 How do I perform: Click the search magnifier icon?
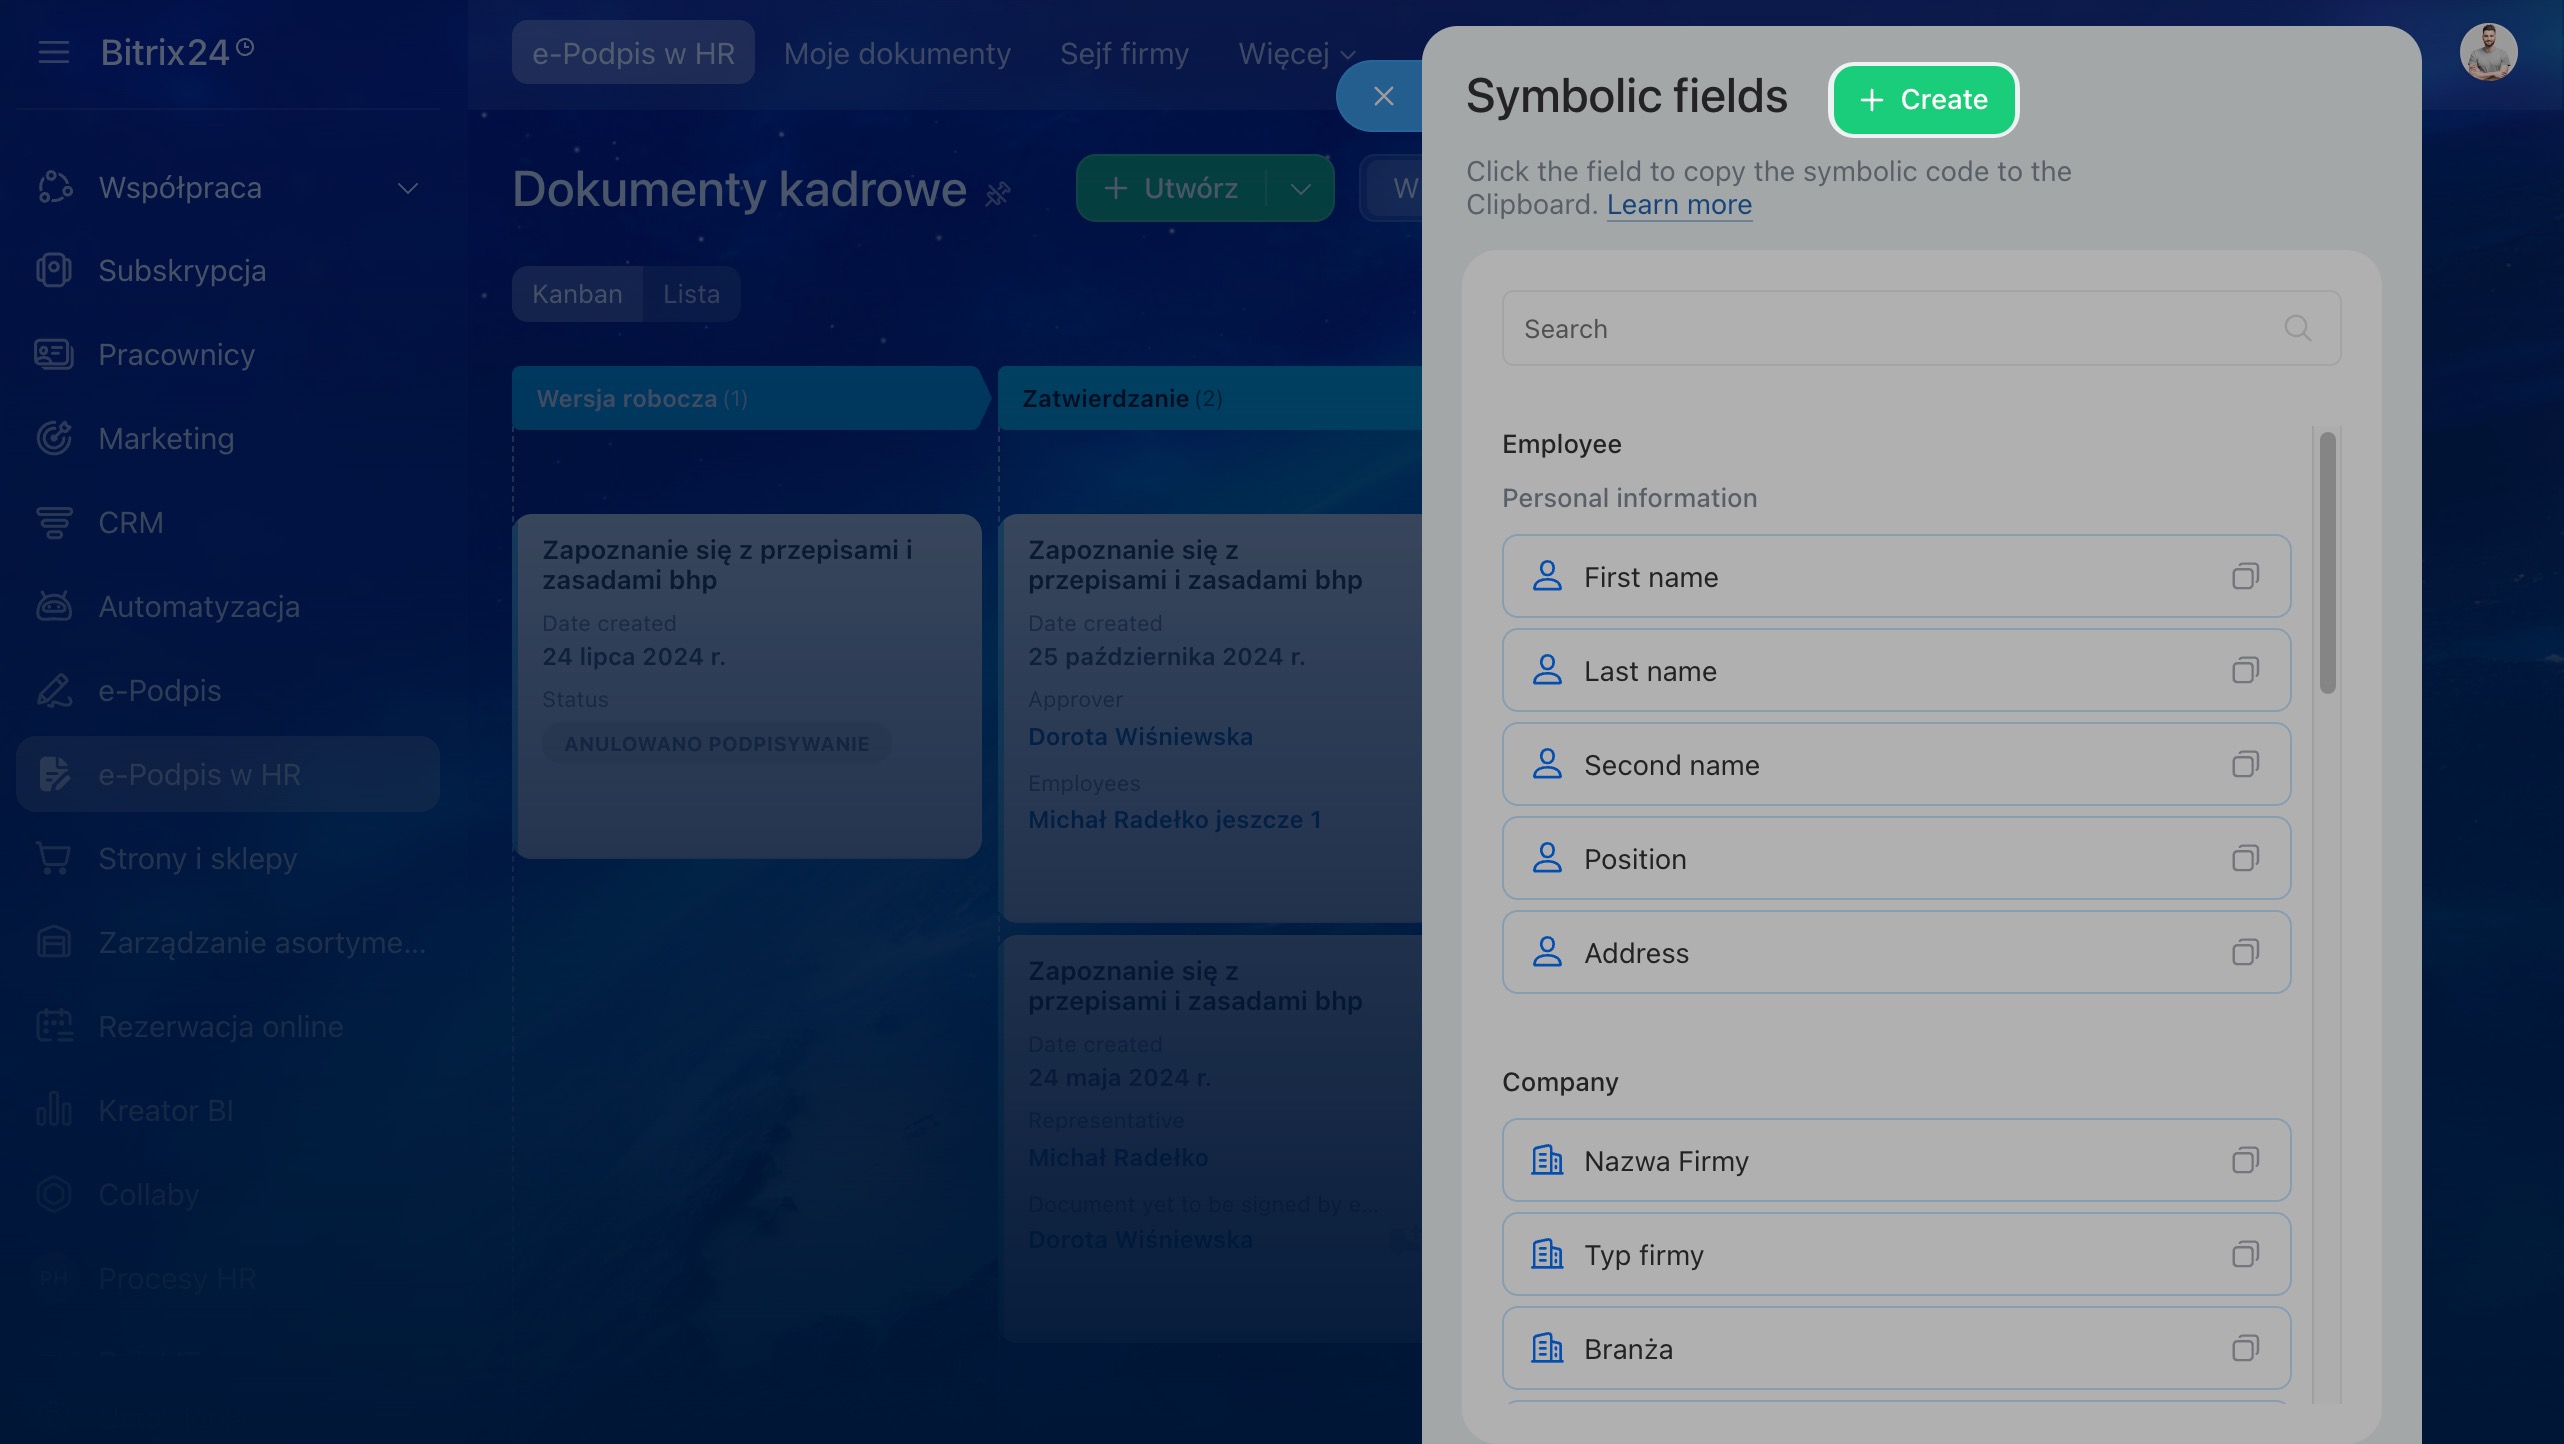point(2297,328)
